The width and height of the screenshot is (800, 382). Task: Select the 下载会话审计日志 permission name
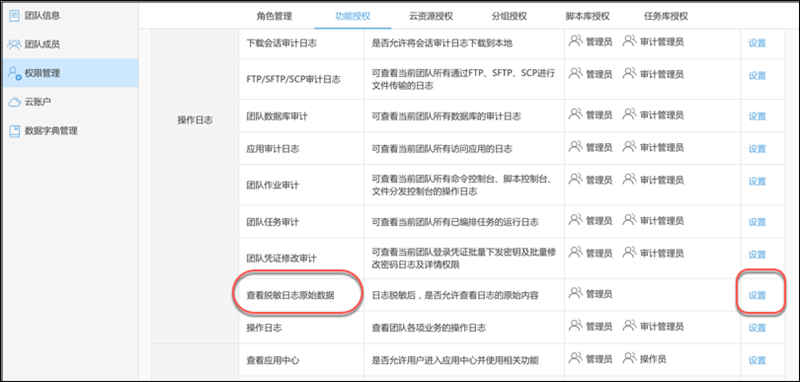point(282,43)
